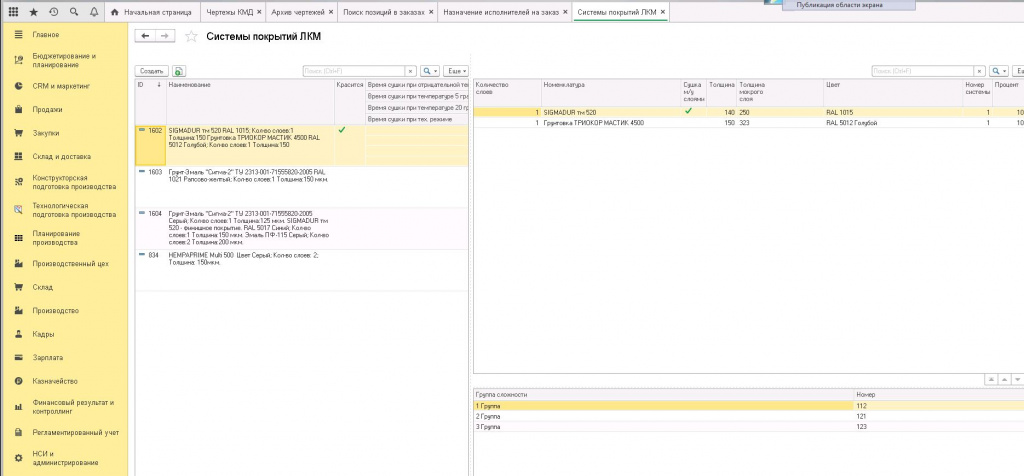Screen dimensions: 1024x476
Task: Open notifications bell icon
Action: [x=93, y=12]
